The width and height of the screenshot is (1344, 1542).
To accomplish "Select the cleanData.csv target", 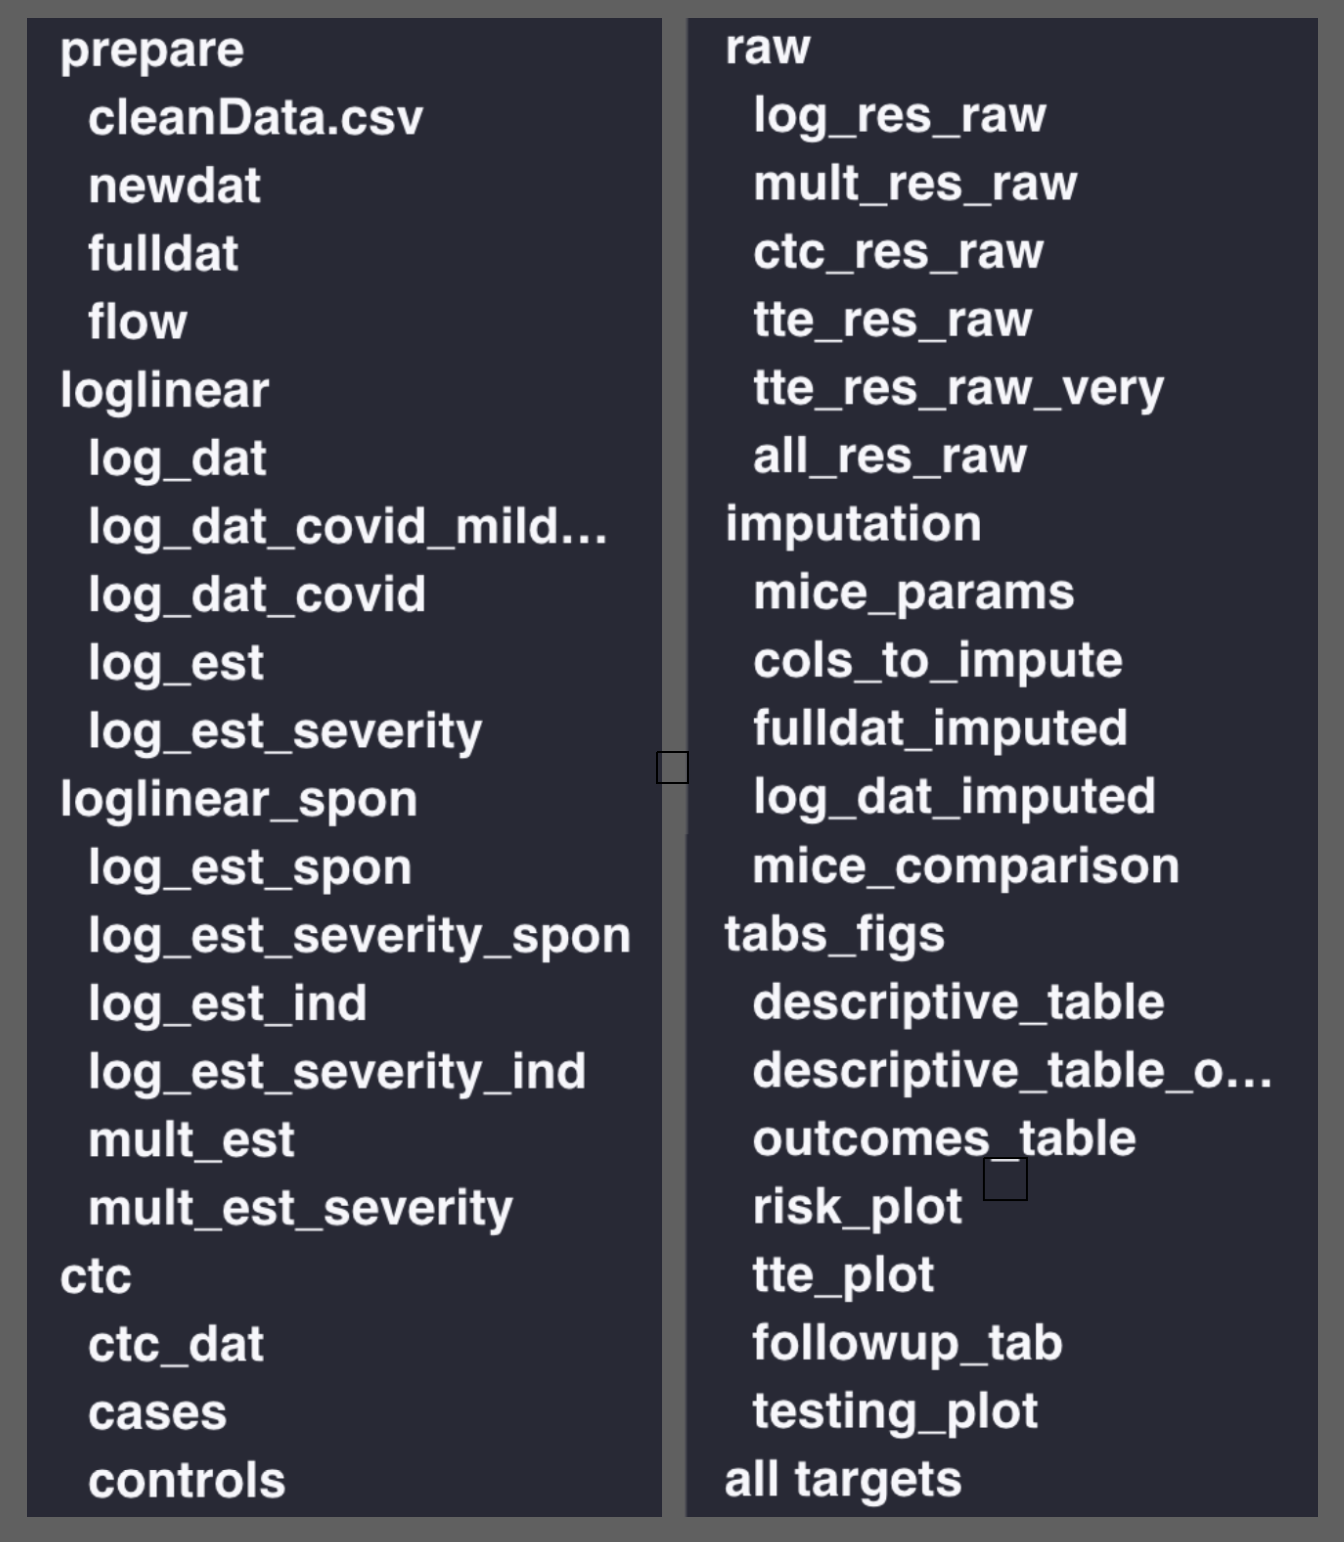I will tap(255, 118).
